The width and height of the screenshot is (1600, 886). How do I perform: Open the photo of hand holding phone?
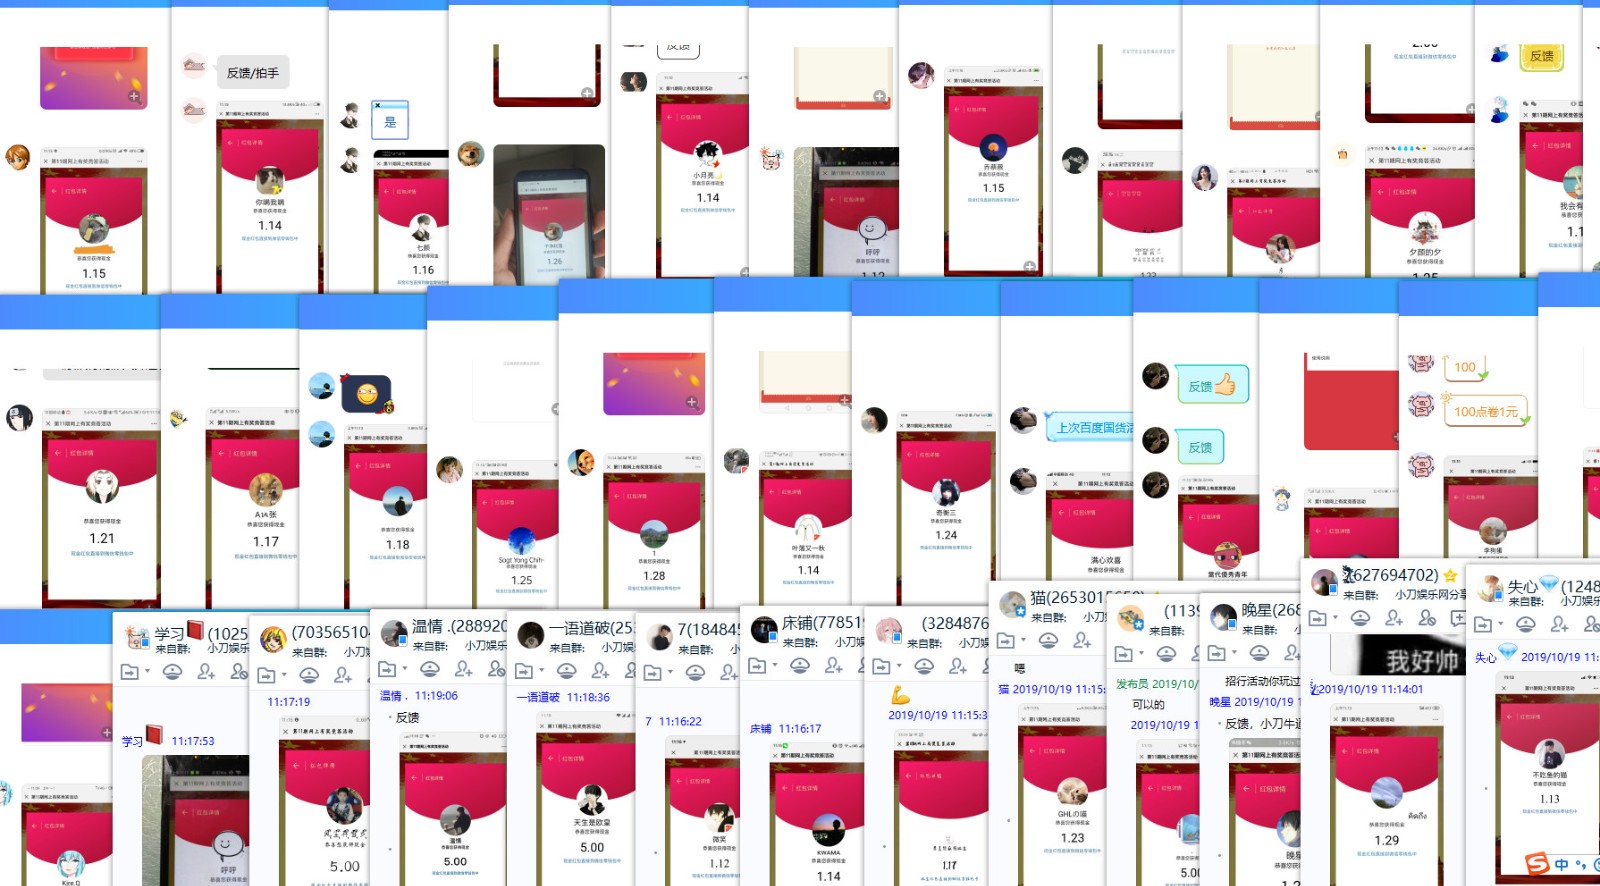click(549, 213)
